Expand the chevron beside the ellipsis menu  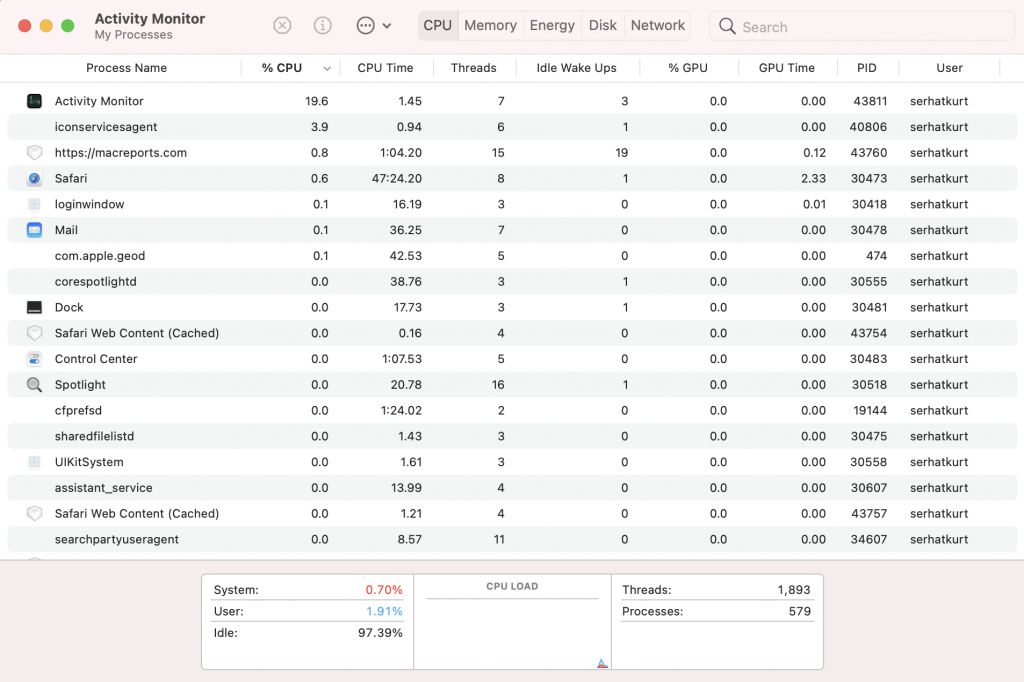click(387, 26)
